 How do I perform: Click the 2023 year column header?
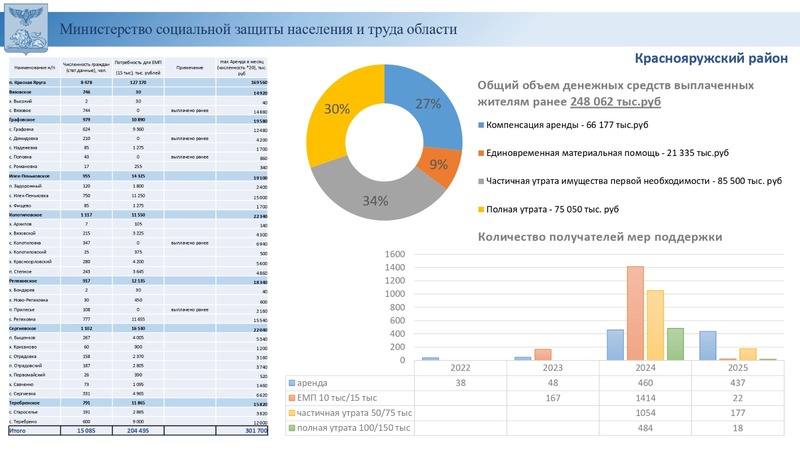tap(553, 368)
